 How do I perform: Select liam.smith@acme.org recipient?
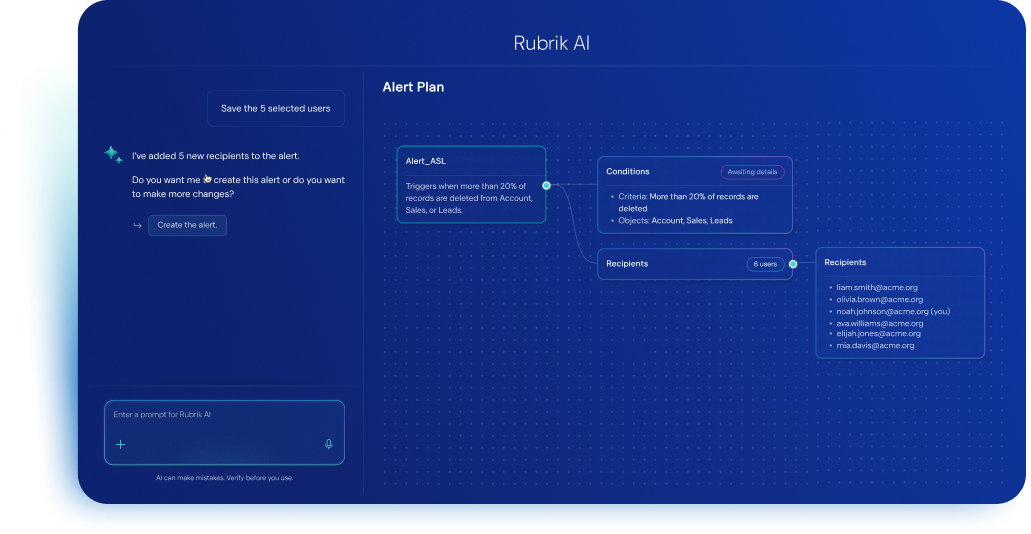coord(876,287)
